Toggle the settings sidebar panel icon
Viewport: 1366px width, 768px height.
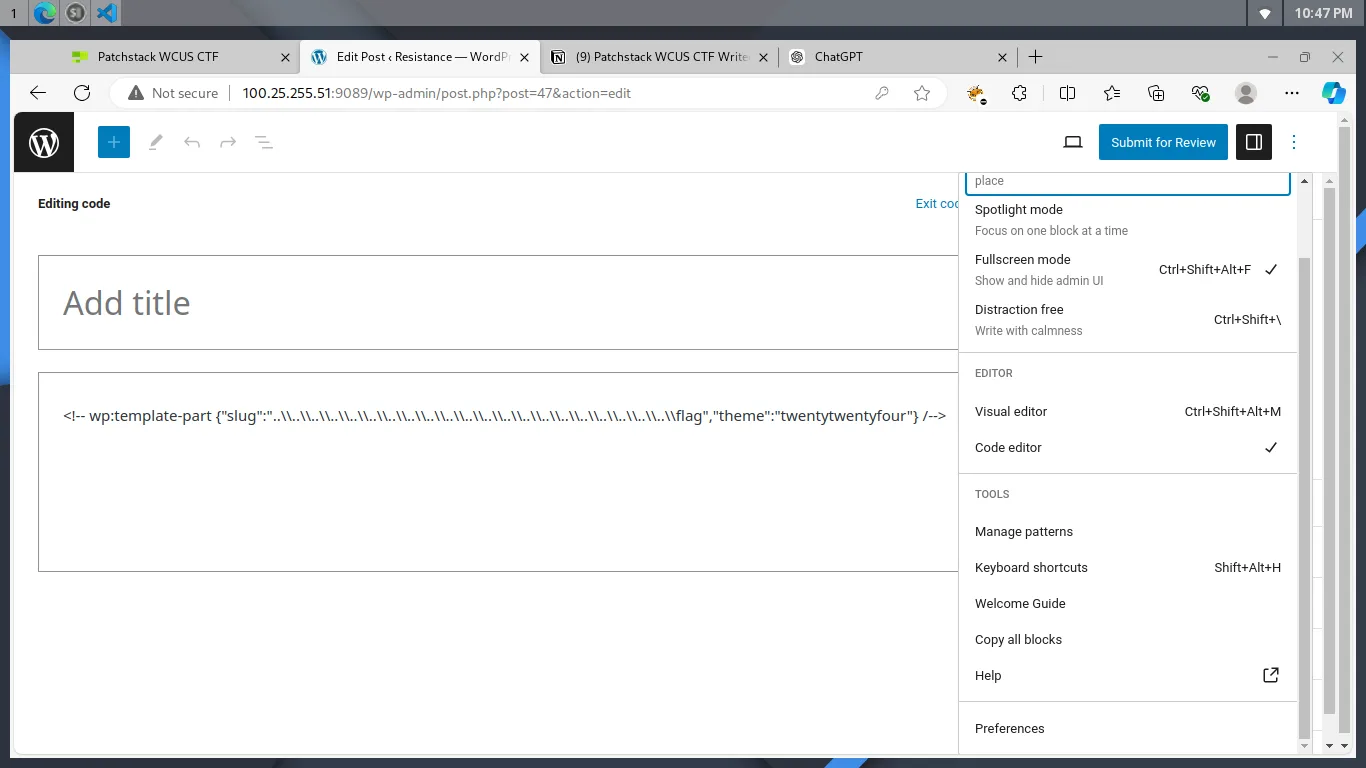tap(1254, 142)
